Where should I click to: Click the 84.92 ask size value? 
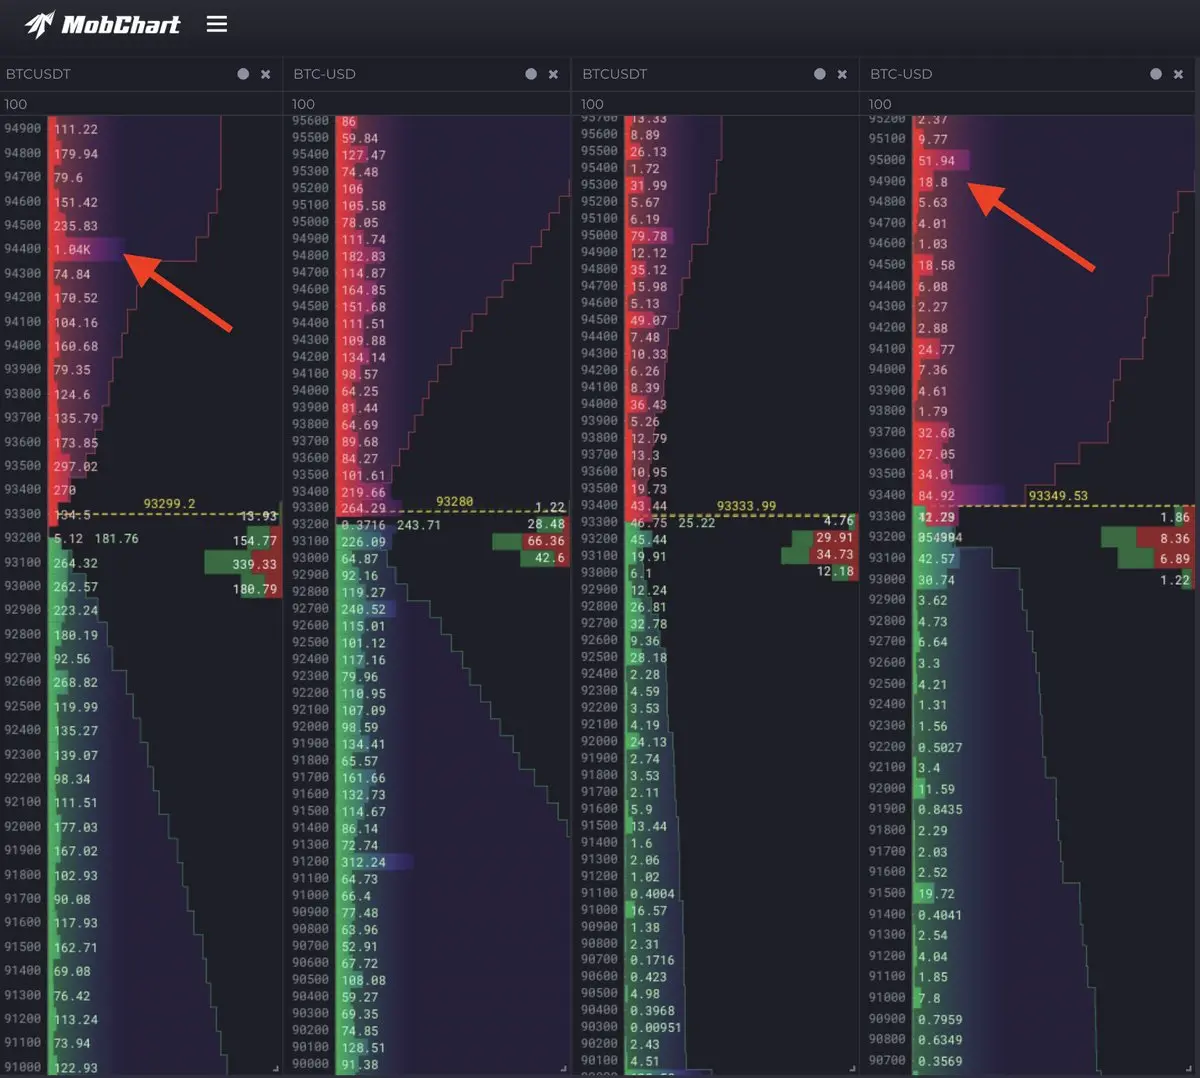pos(936,496)
